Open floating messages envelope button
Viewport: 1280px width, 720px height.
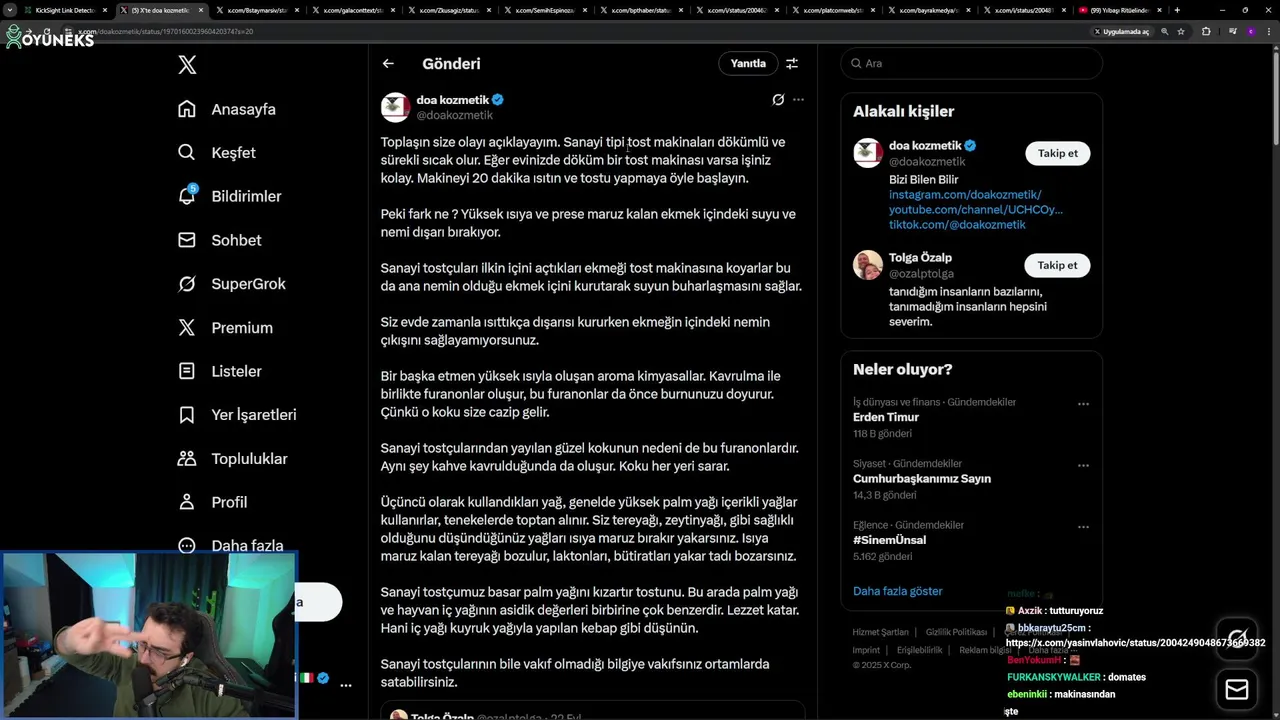1237,689
